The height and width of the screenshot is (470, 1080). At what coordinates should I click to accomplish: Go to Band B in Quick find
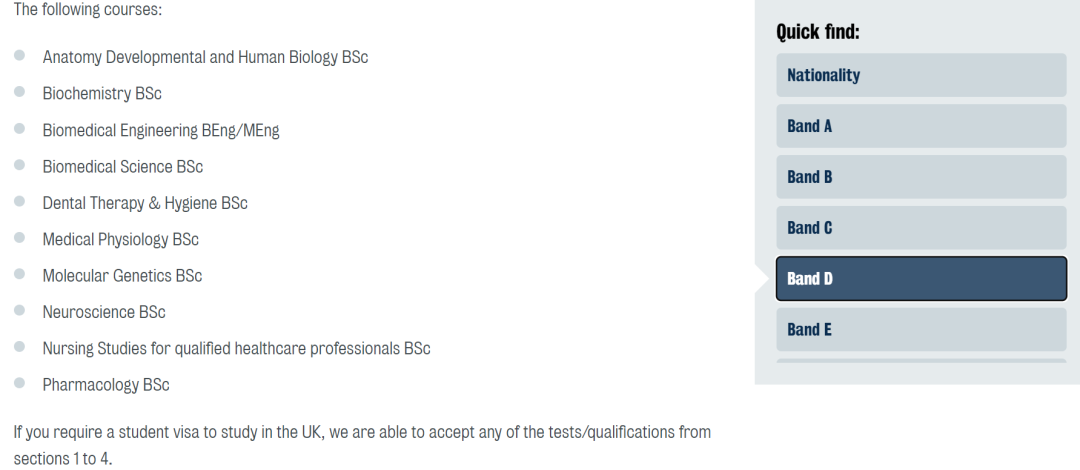(x=921, y=177)
